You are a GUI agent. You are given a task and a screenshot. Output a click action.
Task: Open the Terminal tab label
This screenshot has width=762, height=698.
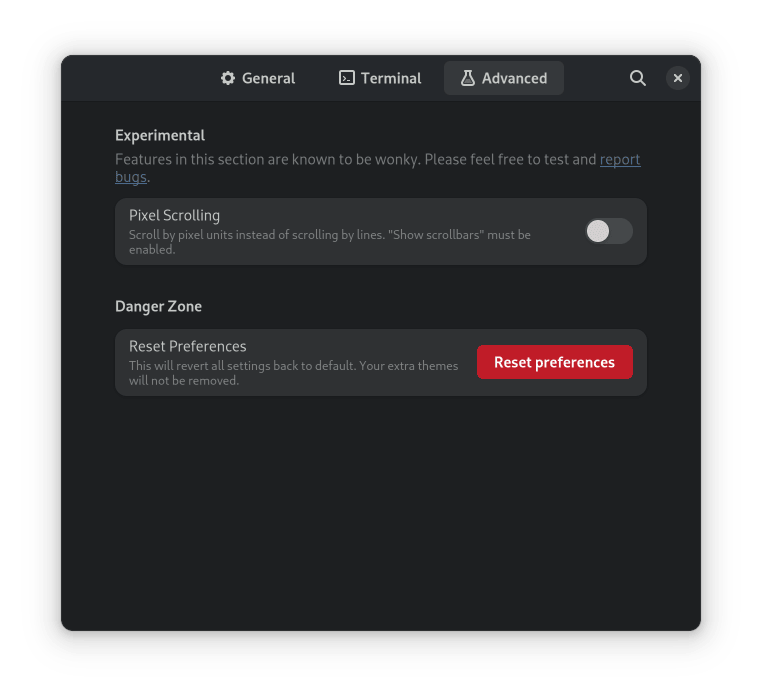[391, 78]
